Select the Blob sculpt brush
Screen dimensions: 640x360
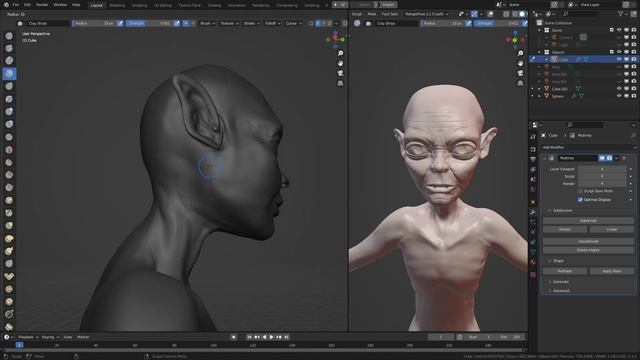[x=9, y=124]
